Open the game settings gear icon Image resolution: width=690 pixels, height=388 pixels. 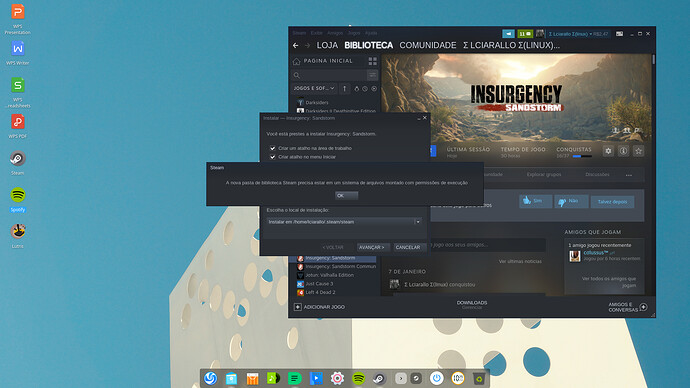point(608,151)
